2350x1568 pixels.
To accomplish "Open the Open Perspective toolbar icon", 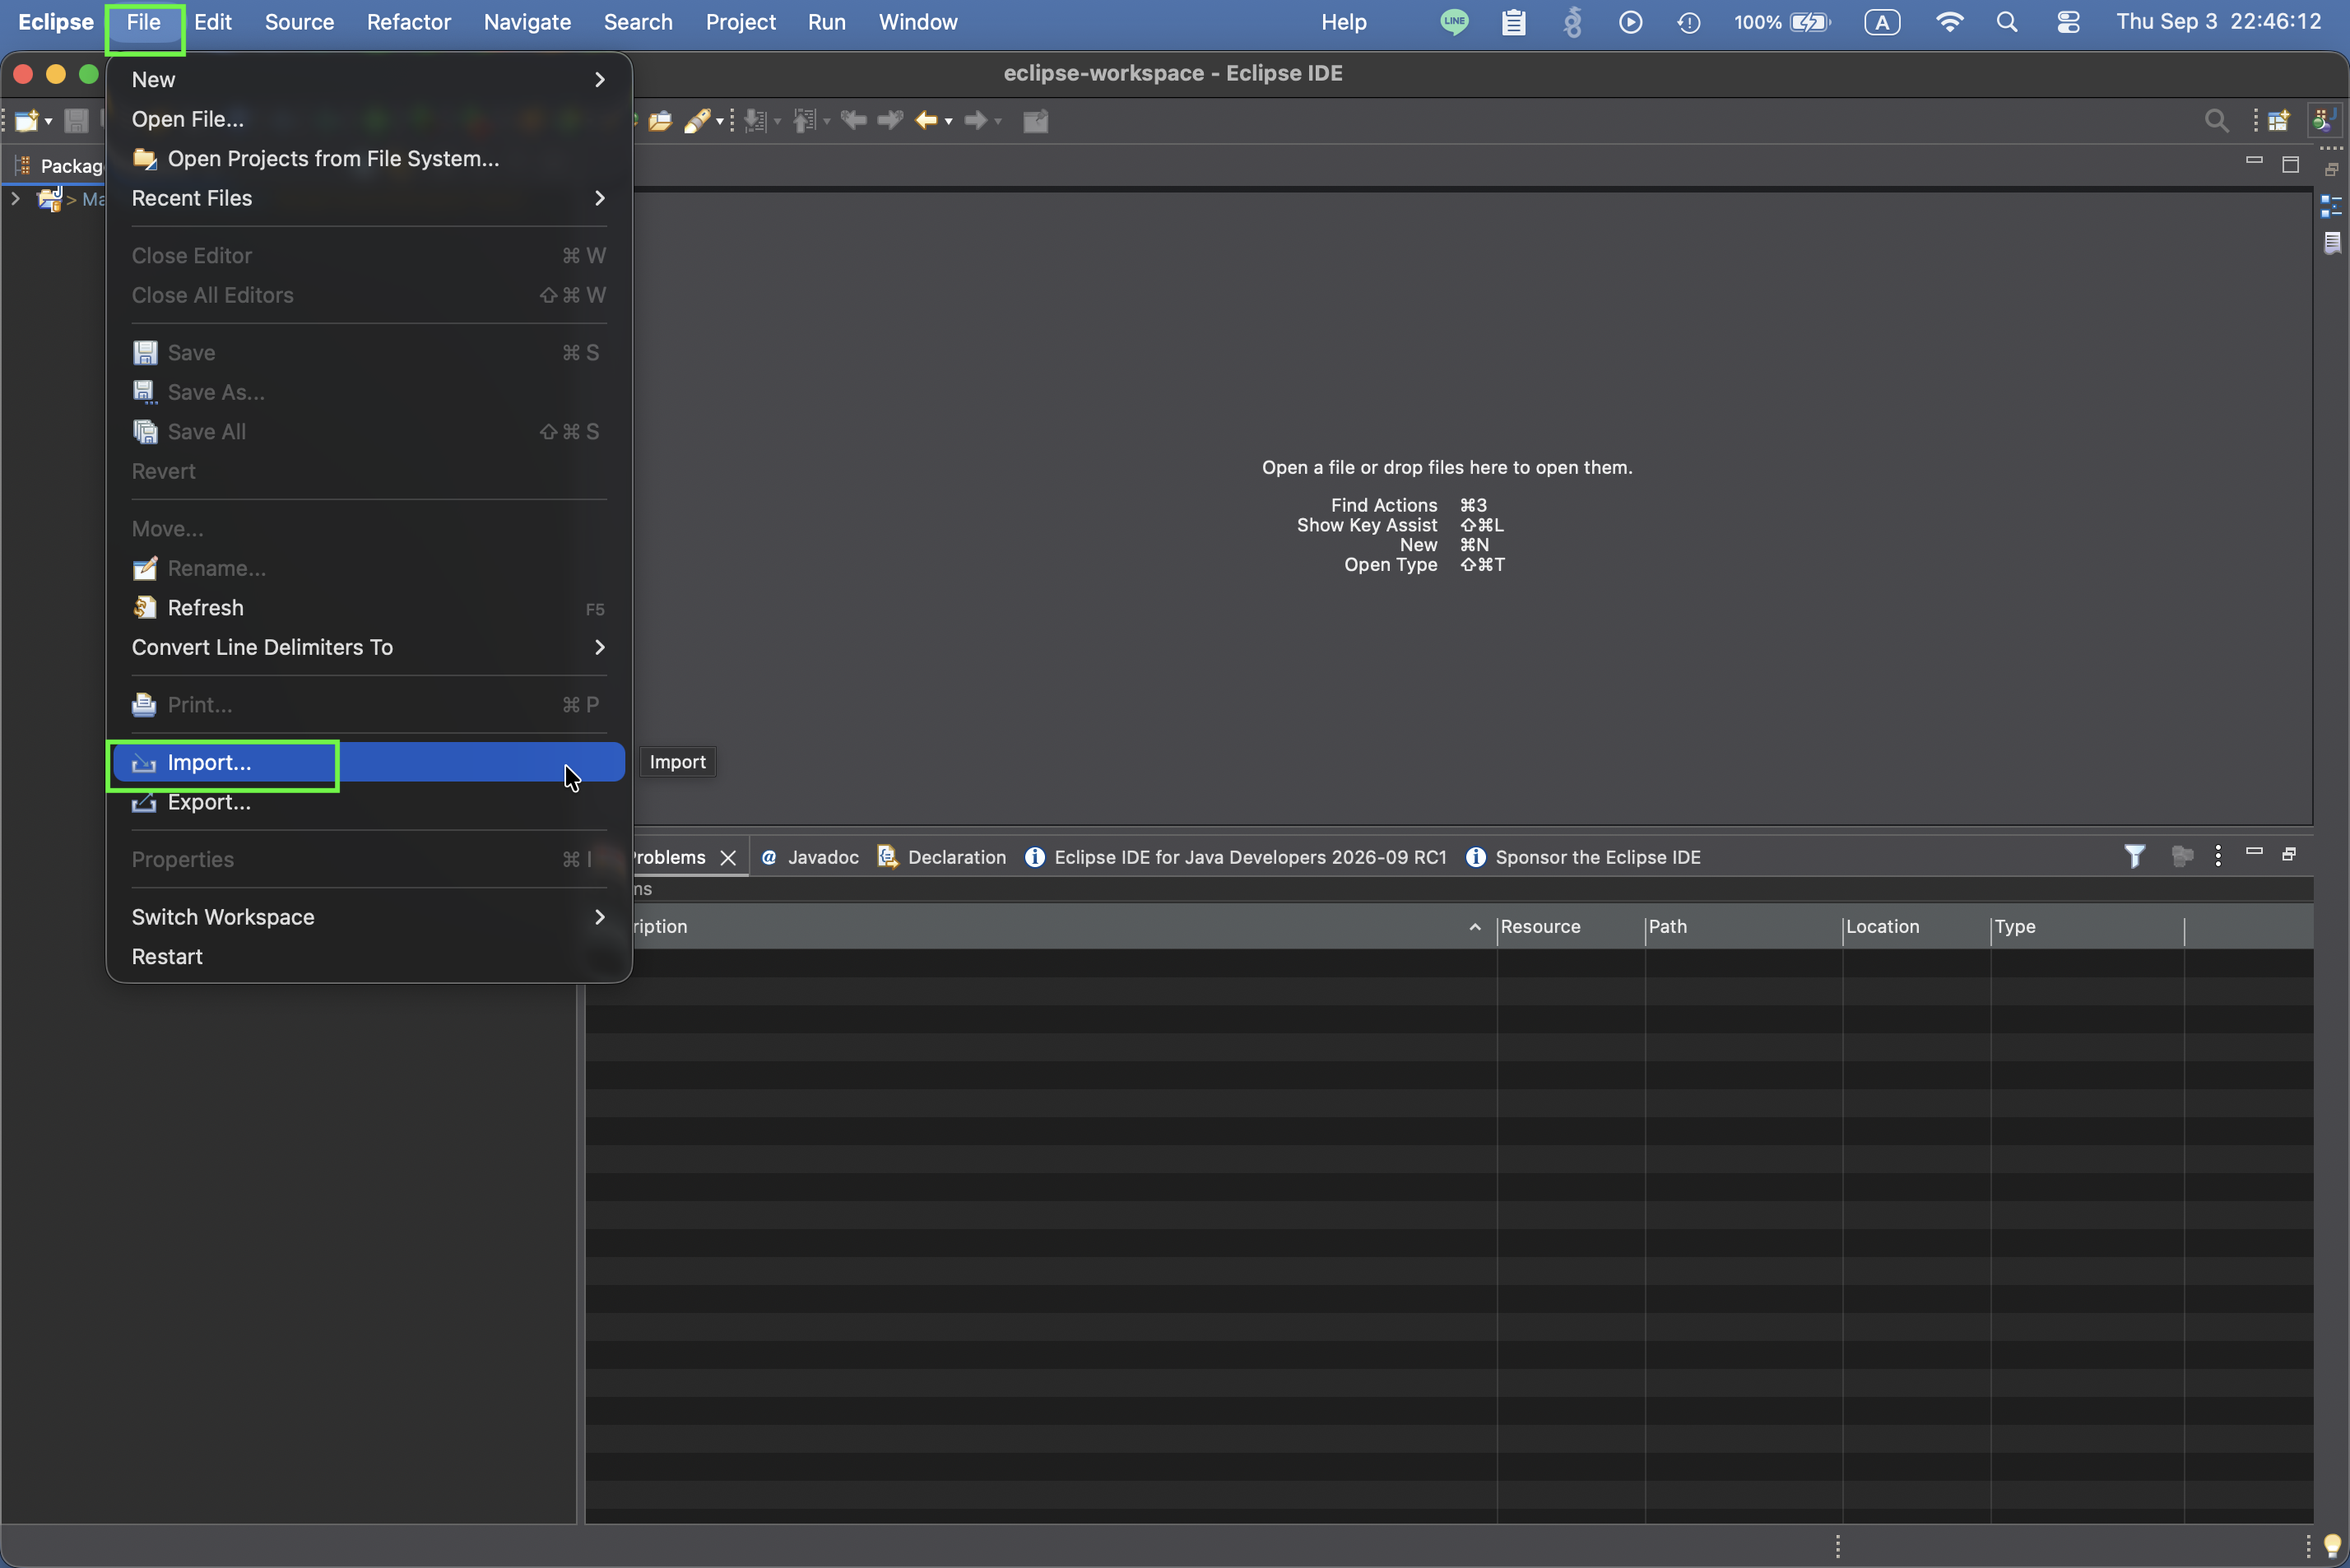I will (x=2279, y=121).
